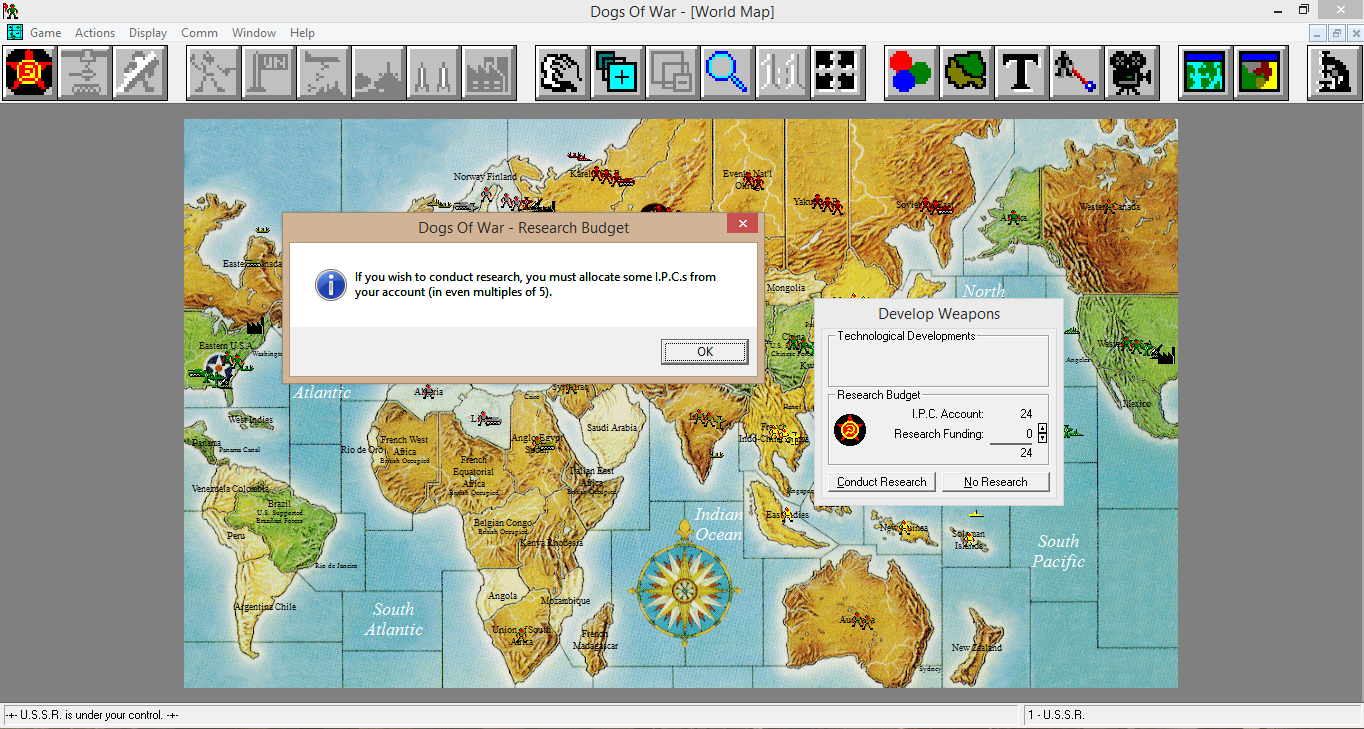Click the greyed combat soldier toolbar icon
This screenshot has height=729, width=1364.
(x=213, y=73)
